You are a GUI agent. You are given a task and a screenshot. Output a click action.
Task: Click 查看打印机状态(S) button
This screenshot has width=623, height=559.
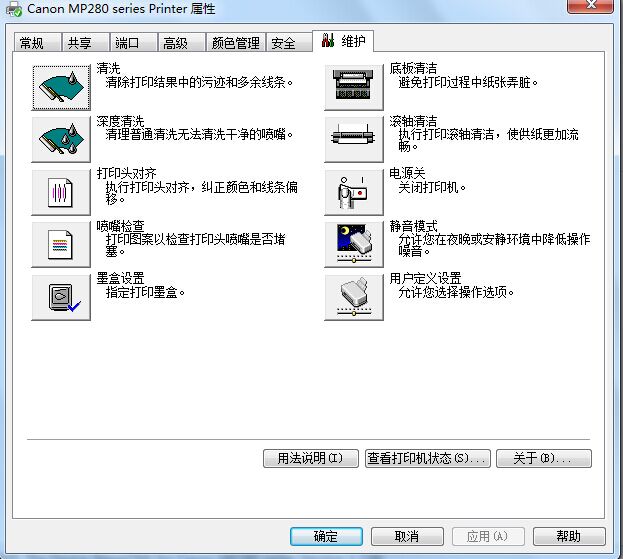point(428,458)
